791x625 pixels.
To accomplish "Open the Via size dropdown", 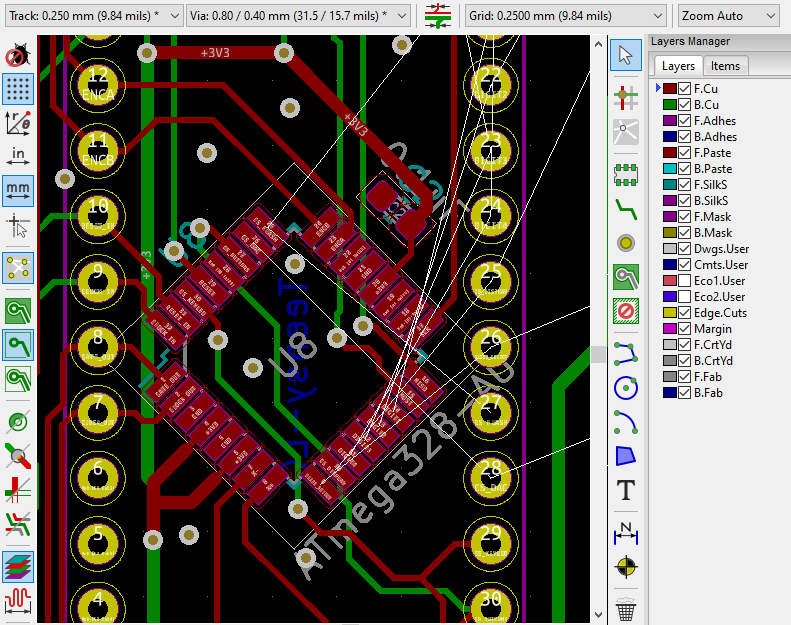I will click(x=298, y=16).
